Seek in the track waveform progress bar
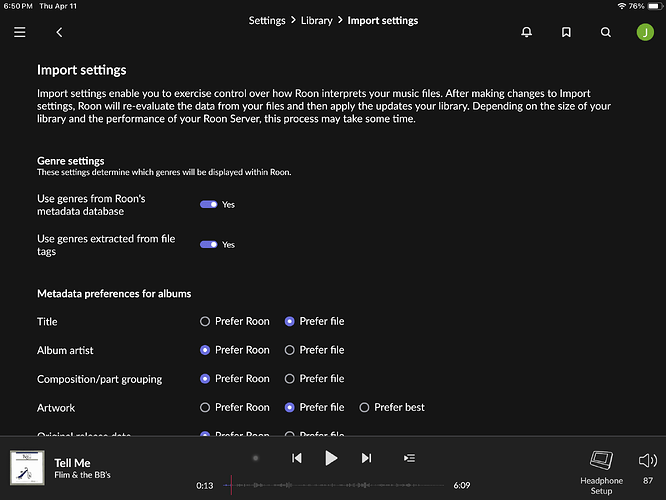This screenshot has height=500, width=666. coord(333,485)
